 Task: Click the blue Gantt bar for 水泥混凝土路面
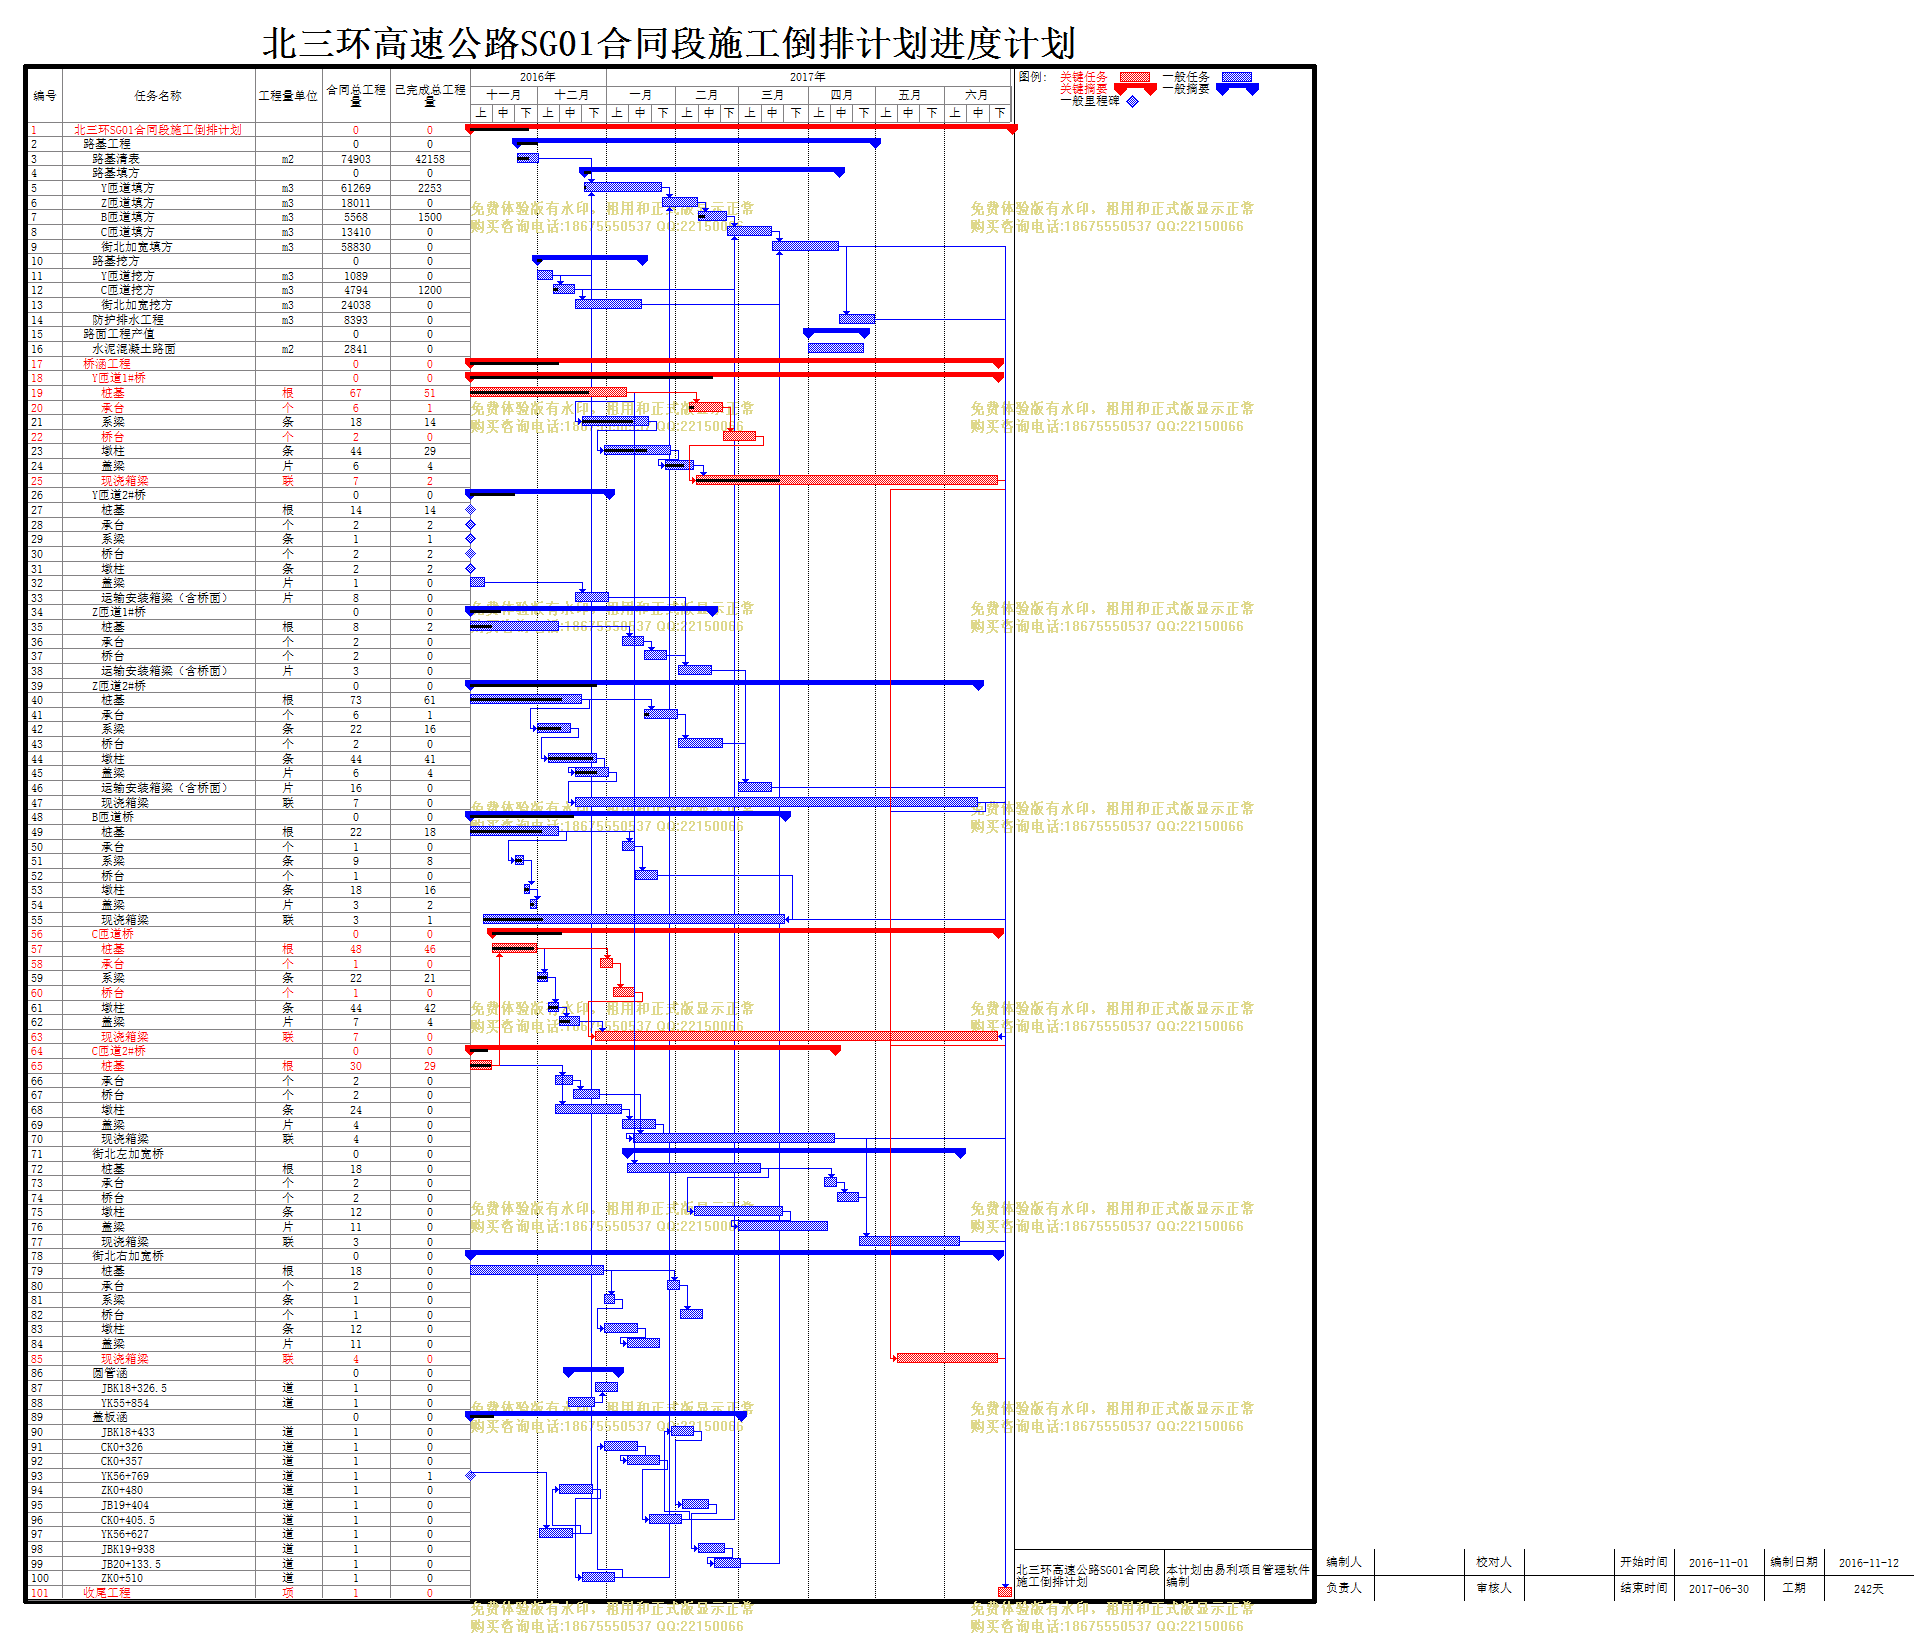pyautogui.click(x=836, y=349)
